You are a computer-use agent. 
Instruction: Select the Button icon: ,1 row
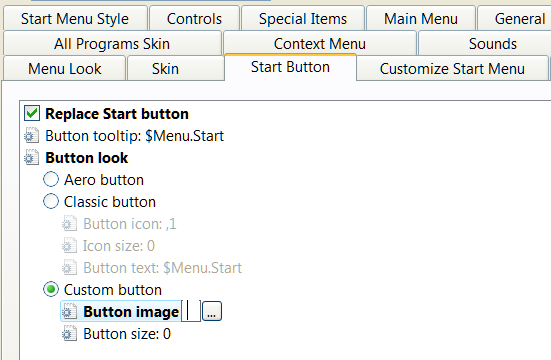tap(130, 224)
